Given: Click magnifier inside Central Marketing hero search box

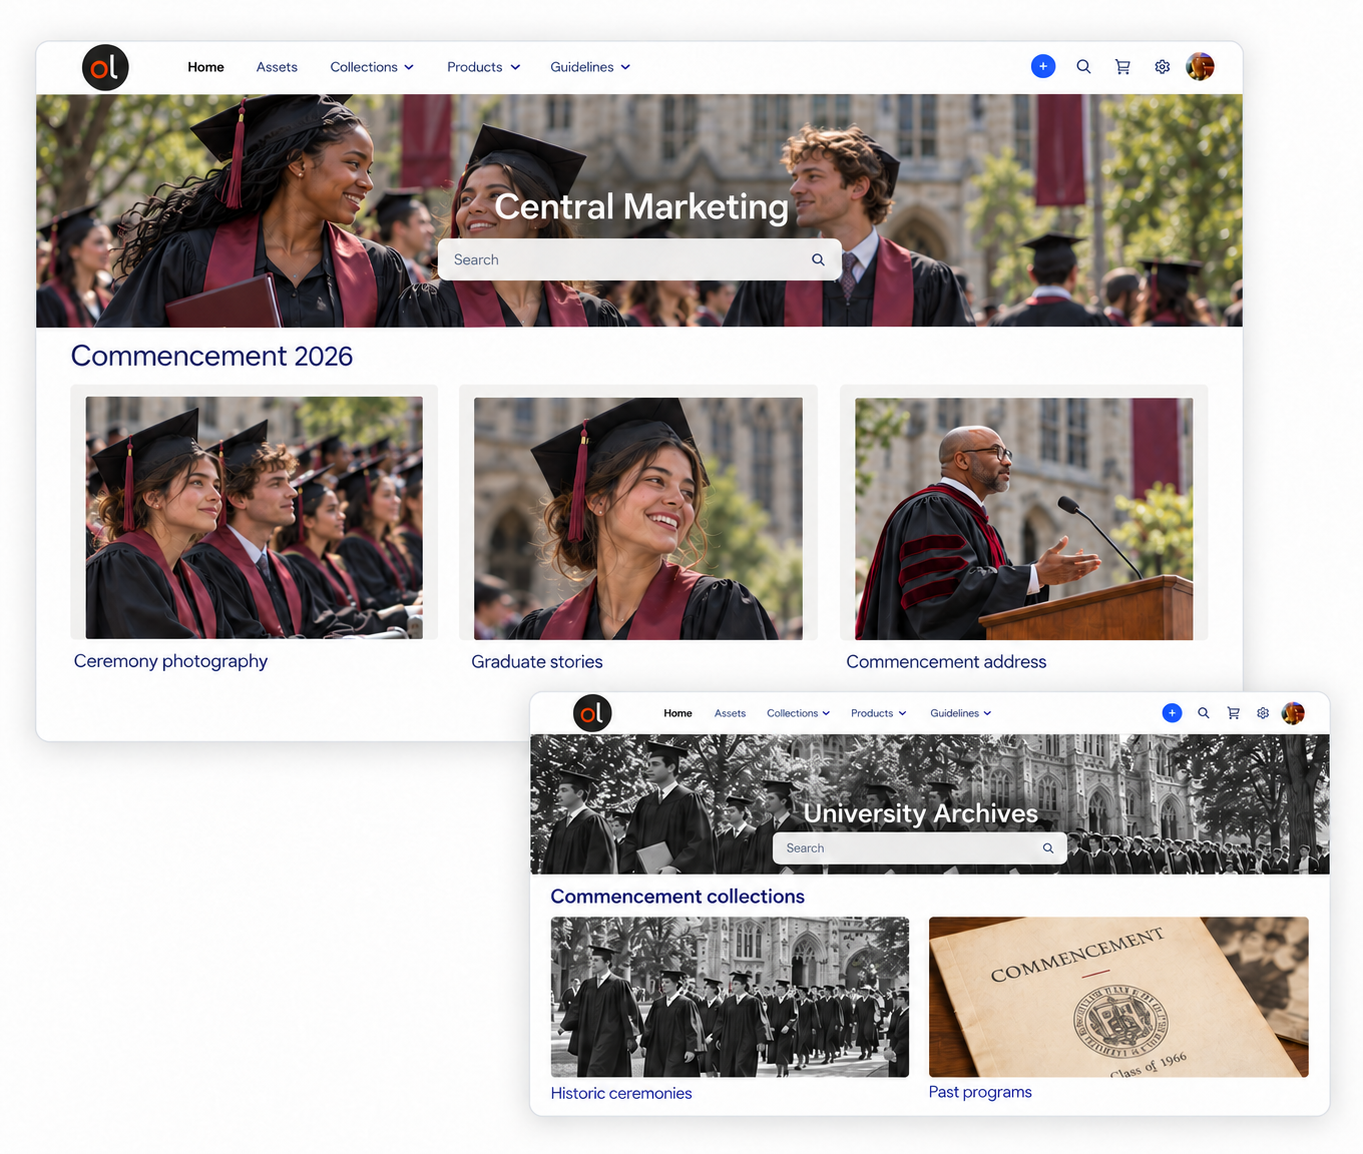Looking at the screenshot, I should pos(818,260).
